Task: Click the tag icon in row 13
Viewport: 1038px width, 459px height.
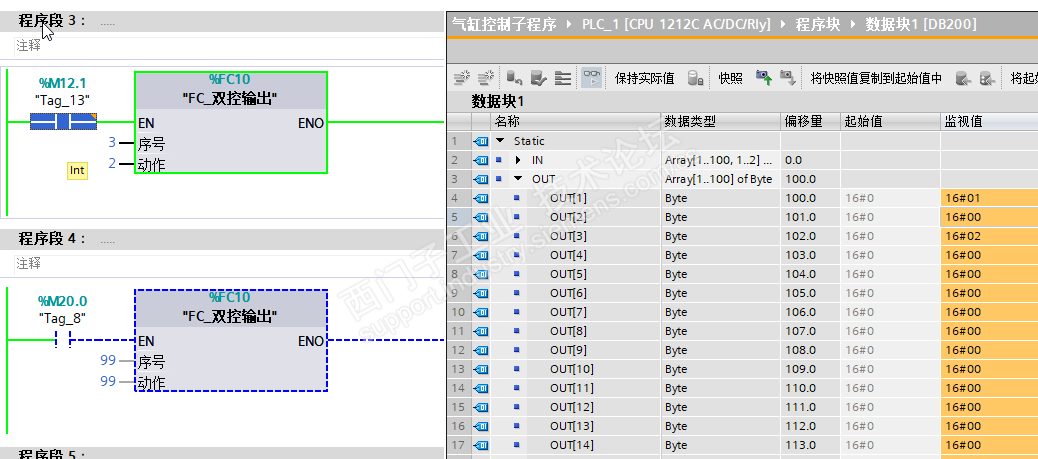Action: pyautogui.click(x=481, y=369)
